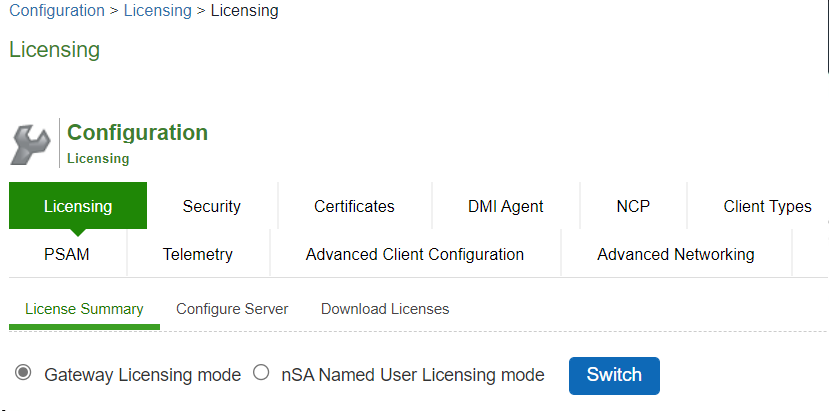Viewport: 829px width, 411px height.
Task: Open Advanced Client Configuration tab
Action: (415, 254)
